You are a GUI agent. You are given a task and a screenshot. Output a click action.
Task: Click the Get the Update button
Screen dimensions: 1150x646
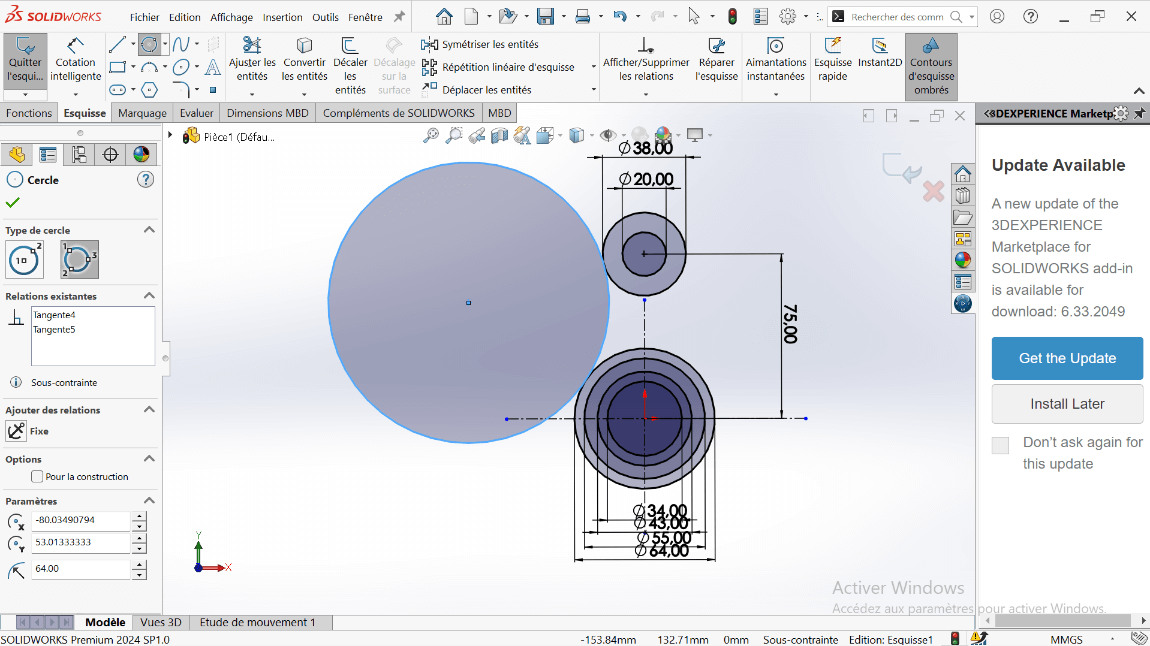pos(1067,358)
